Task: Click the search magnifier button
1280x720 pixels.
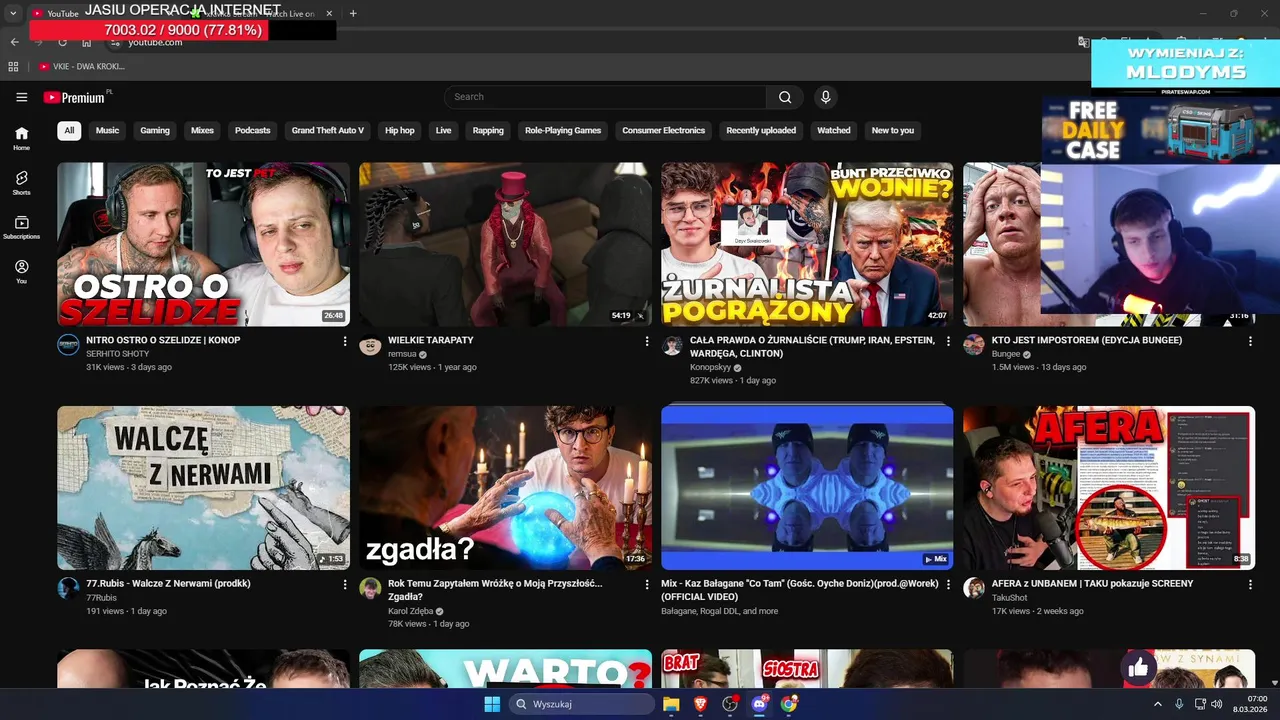Action: click(x=785, y=97)
